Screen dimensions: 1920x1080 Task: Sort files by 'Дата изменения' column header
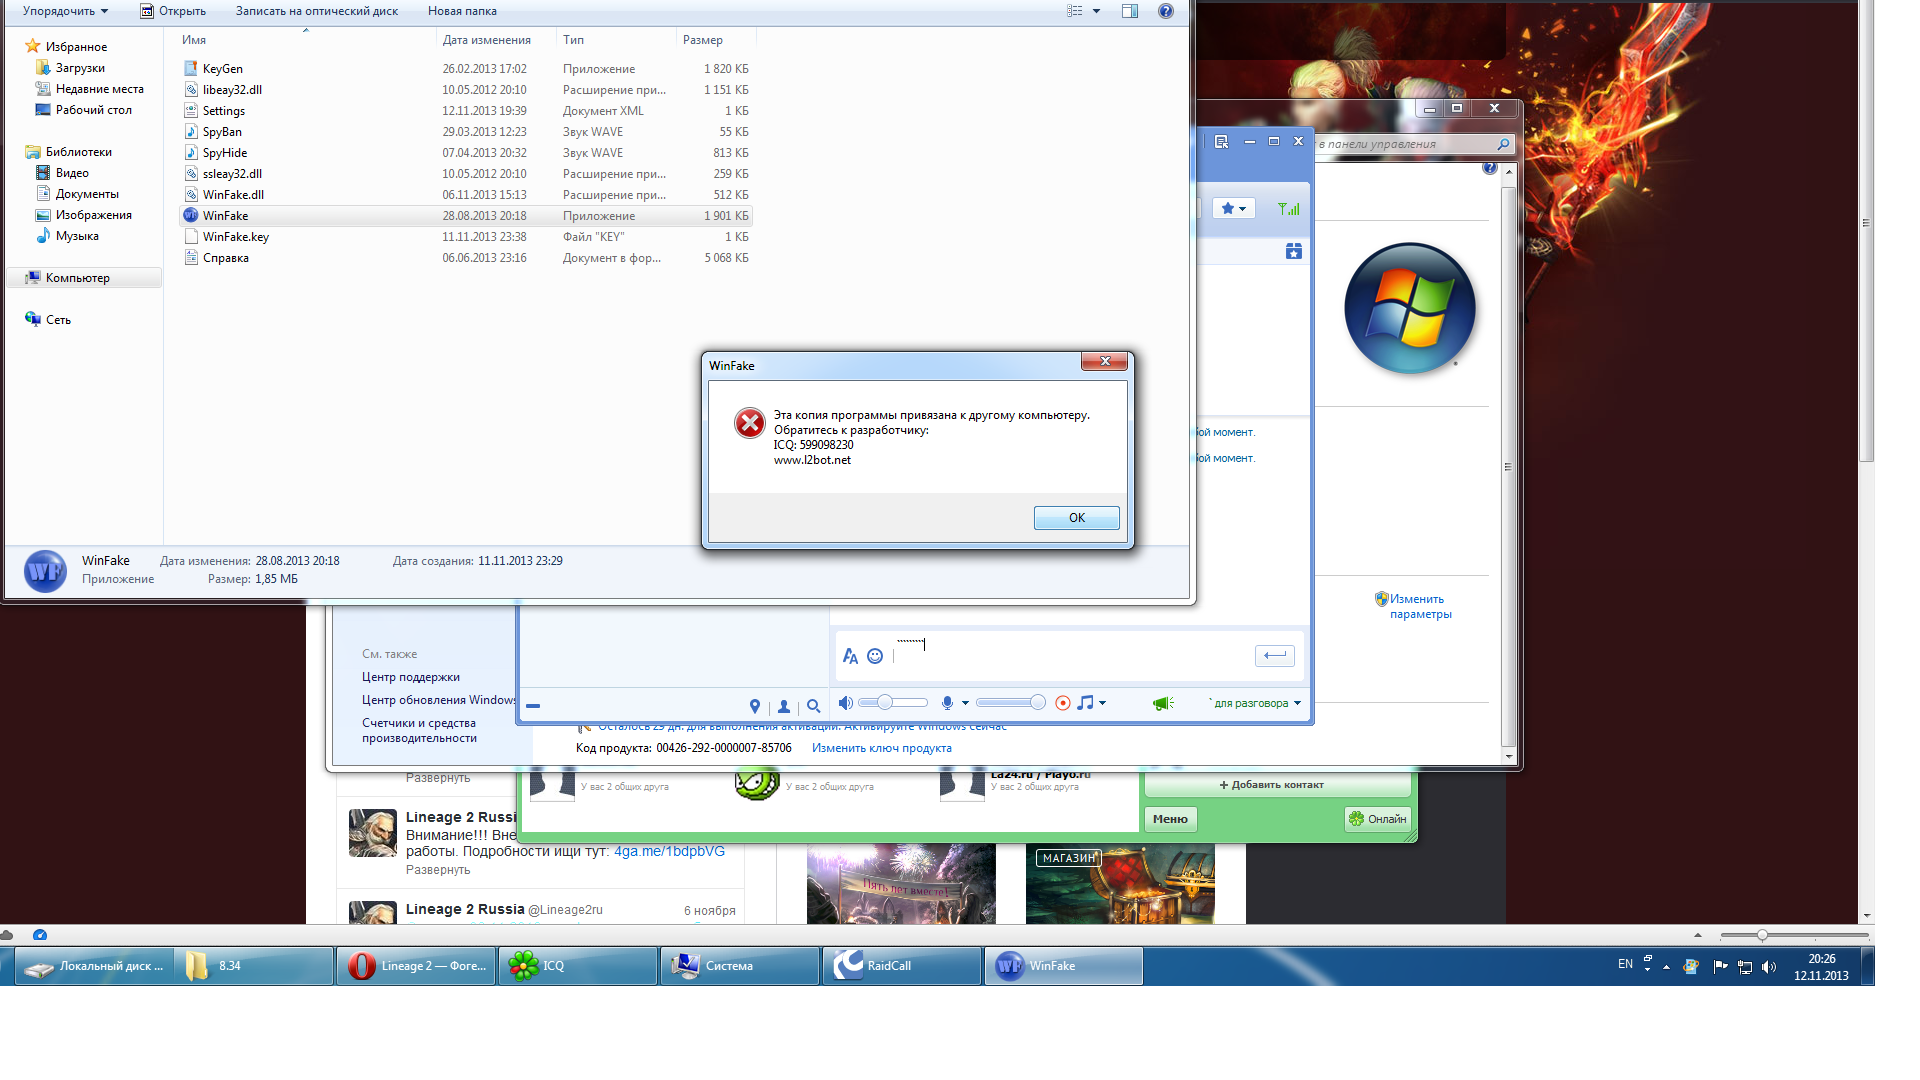coord(496,40)
